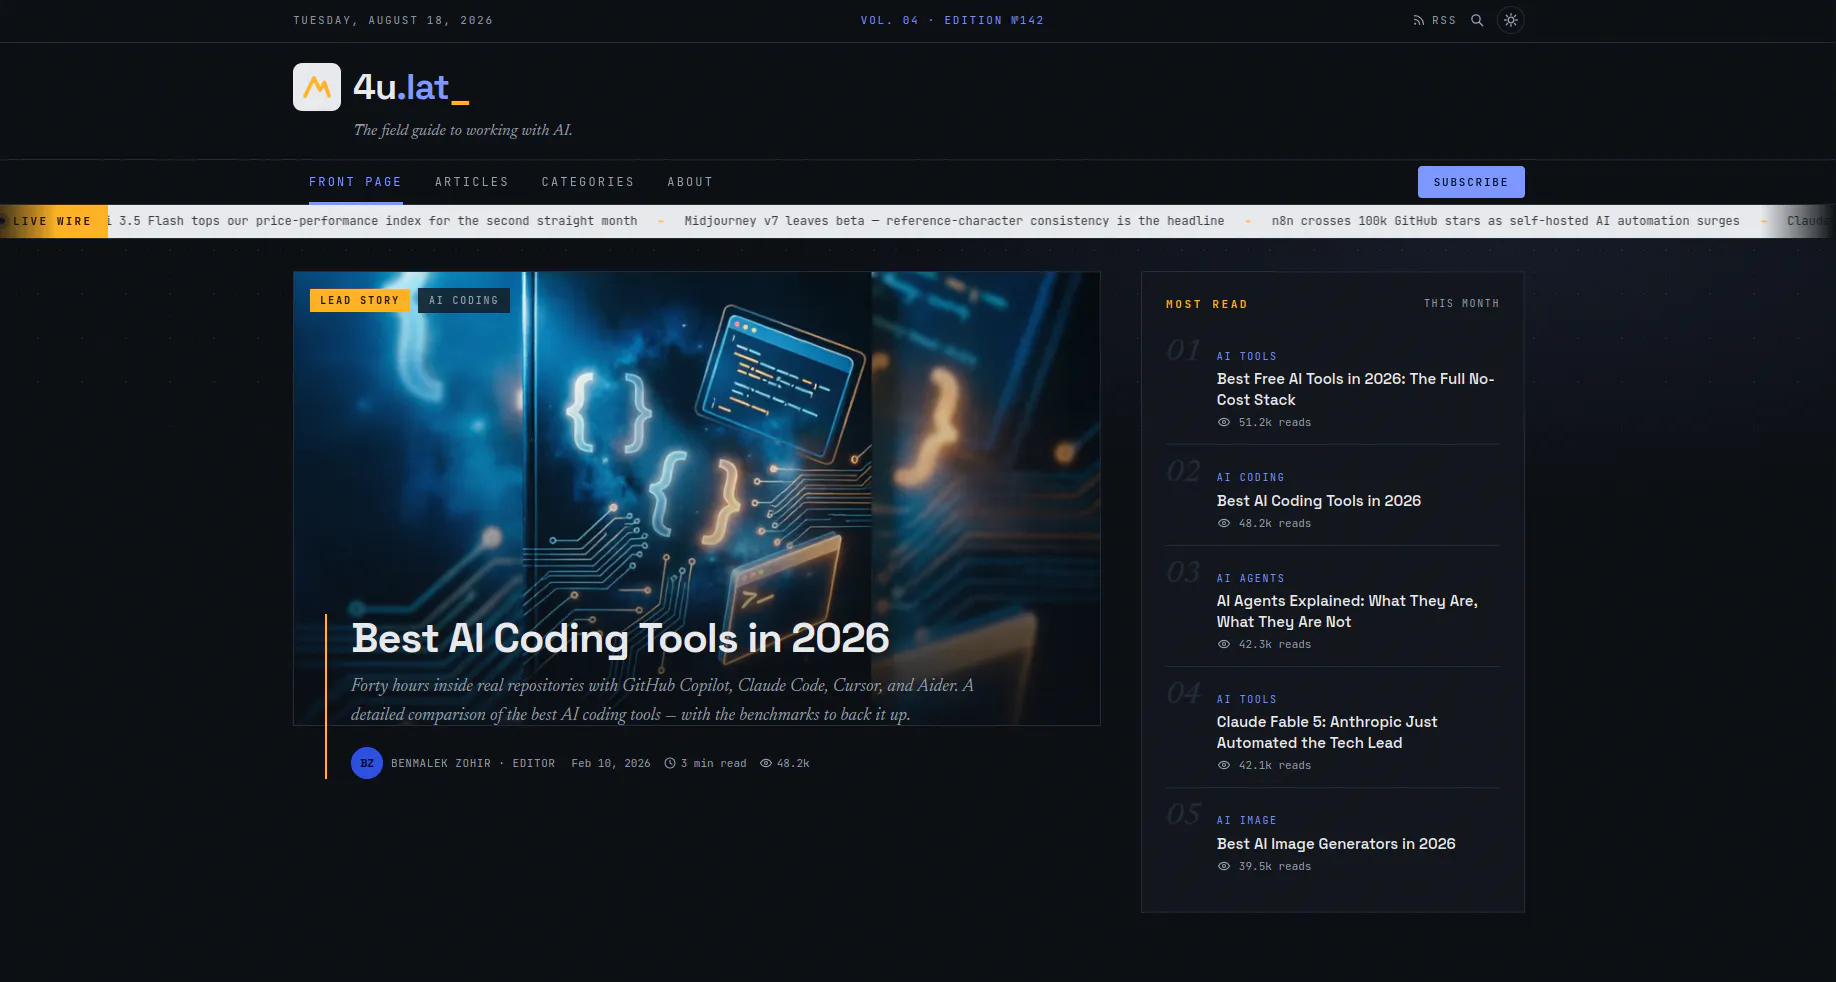Click the AI Coding tag on lead image
The image size is (1836, 982).
pyautogui.click(x=464, y=300)
